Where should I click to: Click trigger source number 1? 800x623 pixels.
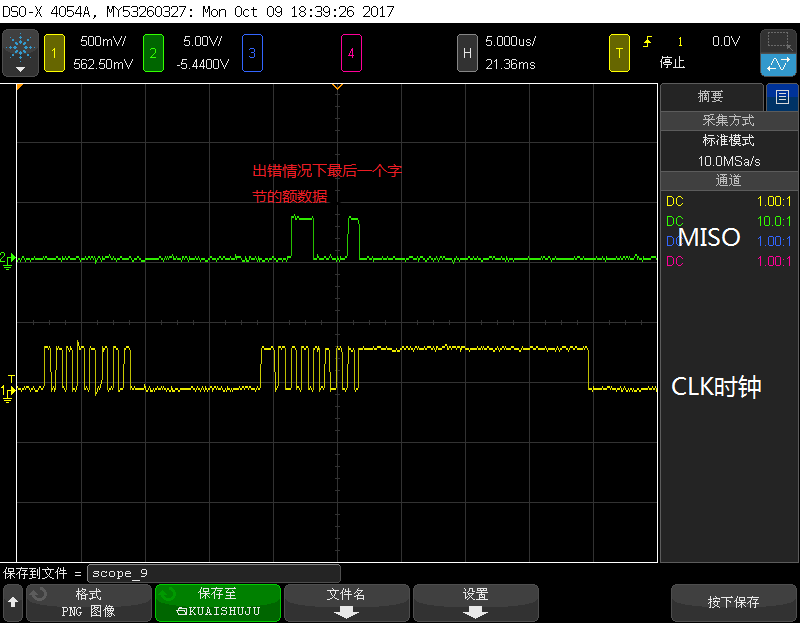(x=680, y=42)
